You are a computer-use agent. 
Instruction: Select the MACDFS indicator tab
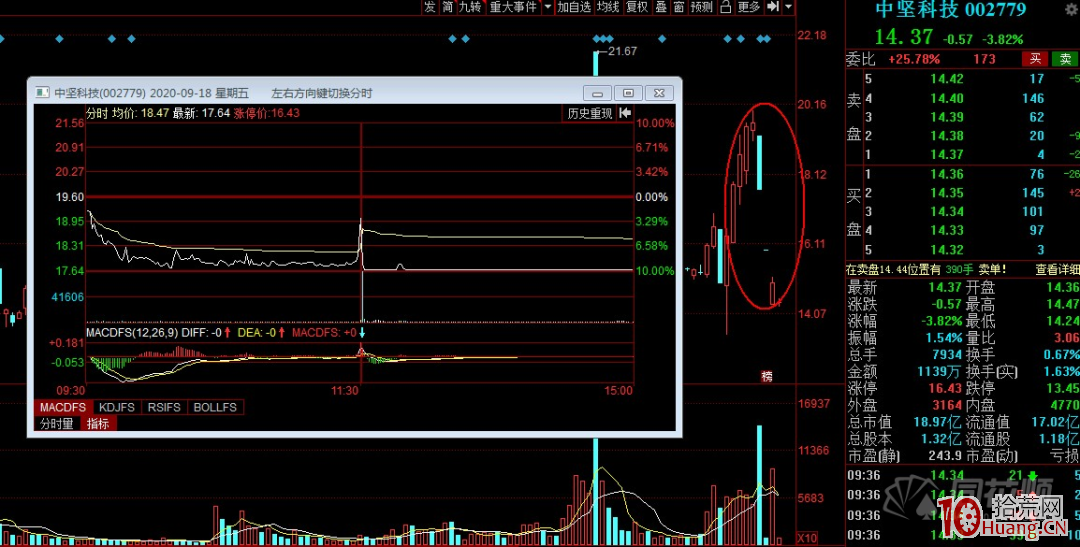pyautogui.click(x=62, y=407)
